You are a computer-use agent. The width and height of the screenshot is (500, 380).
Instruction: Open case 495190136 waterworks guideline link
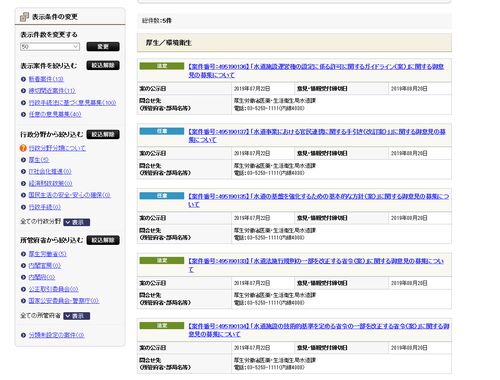pos(316,71)
